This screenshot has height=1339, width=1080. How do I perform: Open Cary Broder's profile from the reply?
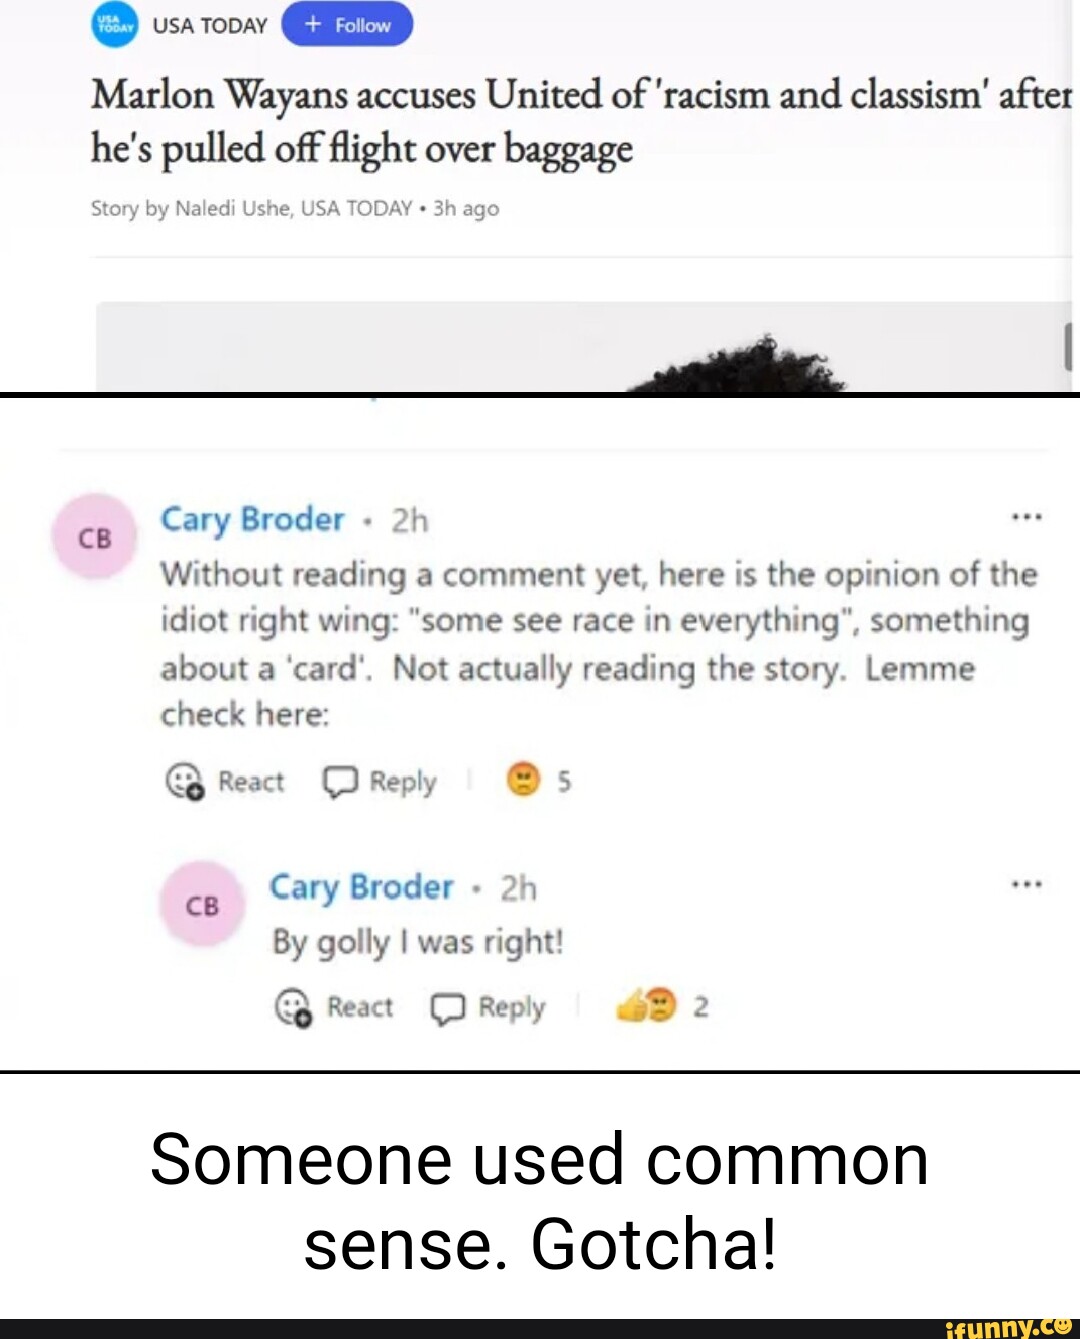[x=361, y=887]
